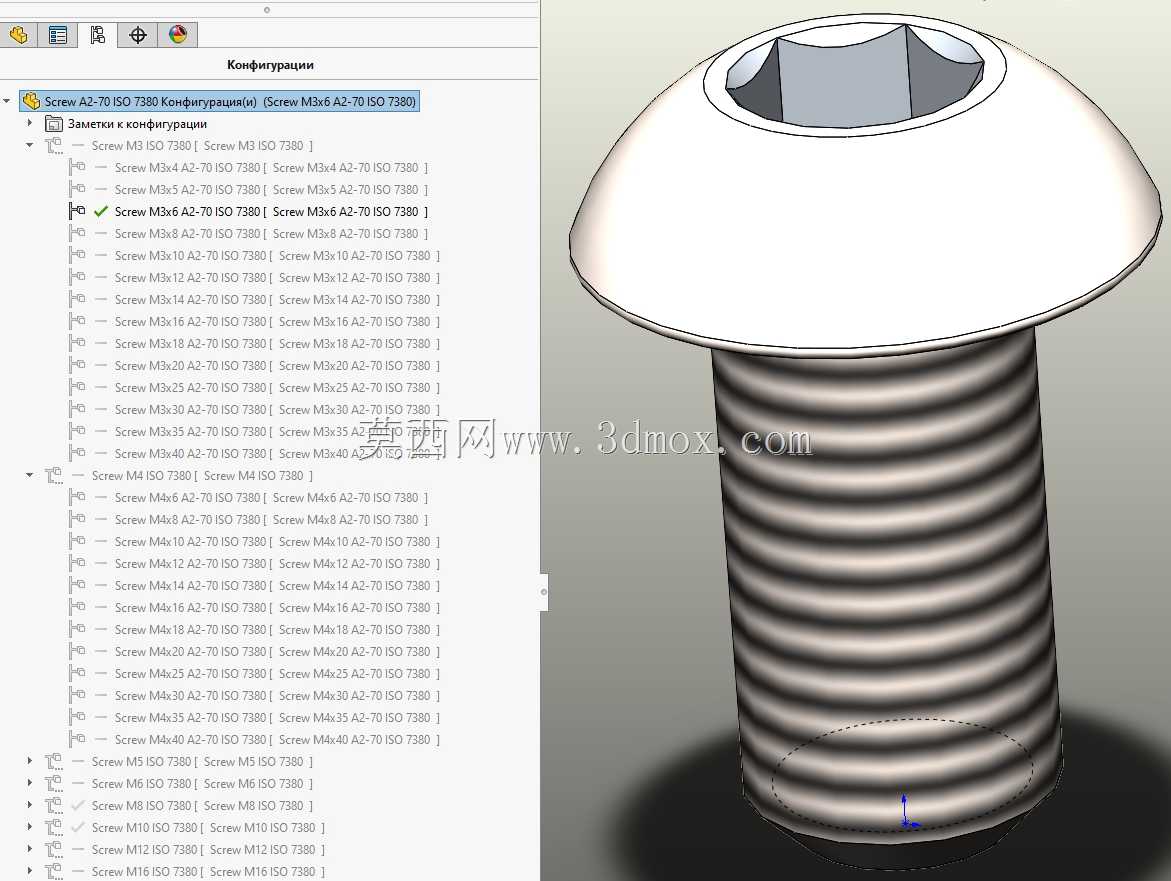Click the Screw M4 ISO 7380 parent configuration icon
The height and width of the screenshot is (881, 1171).
[x=54, y=476]
